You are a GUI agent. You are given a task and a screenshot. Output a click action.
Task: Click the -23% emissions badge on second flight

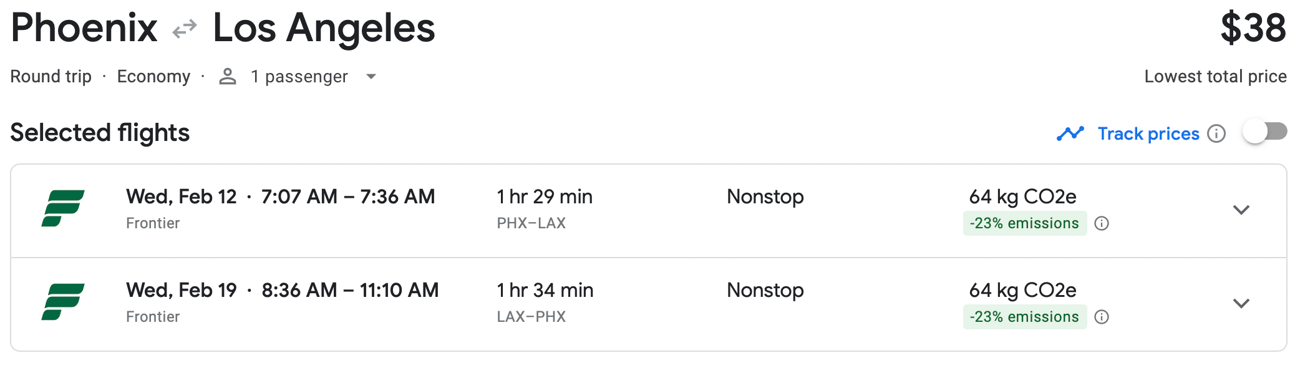(x=1025, y=317)
